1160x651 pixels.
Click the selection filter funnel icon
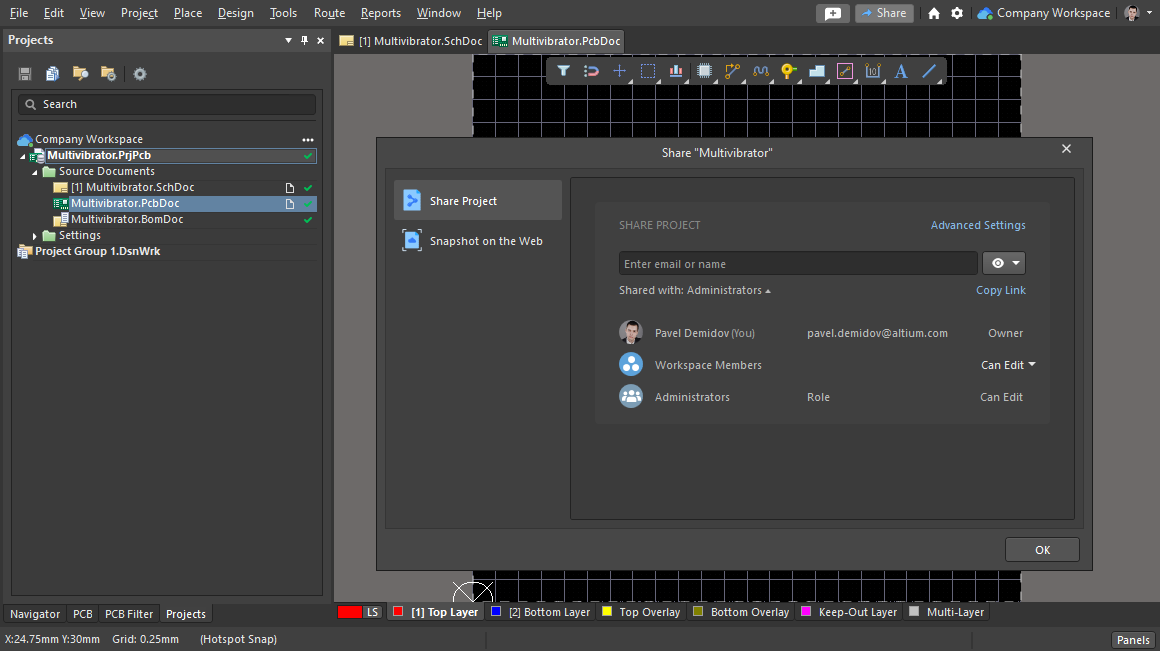click(563, 71)
